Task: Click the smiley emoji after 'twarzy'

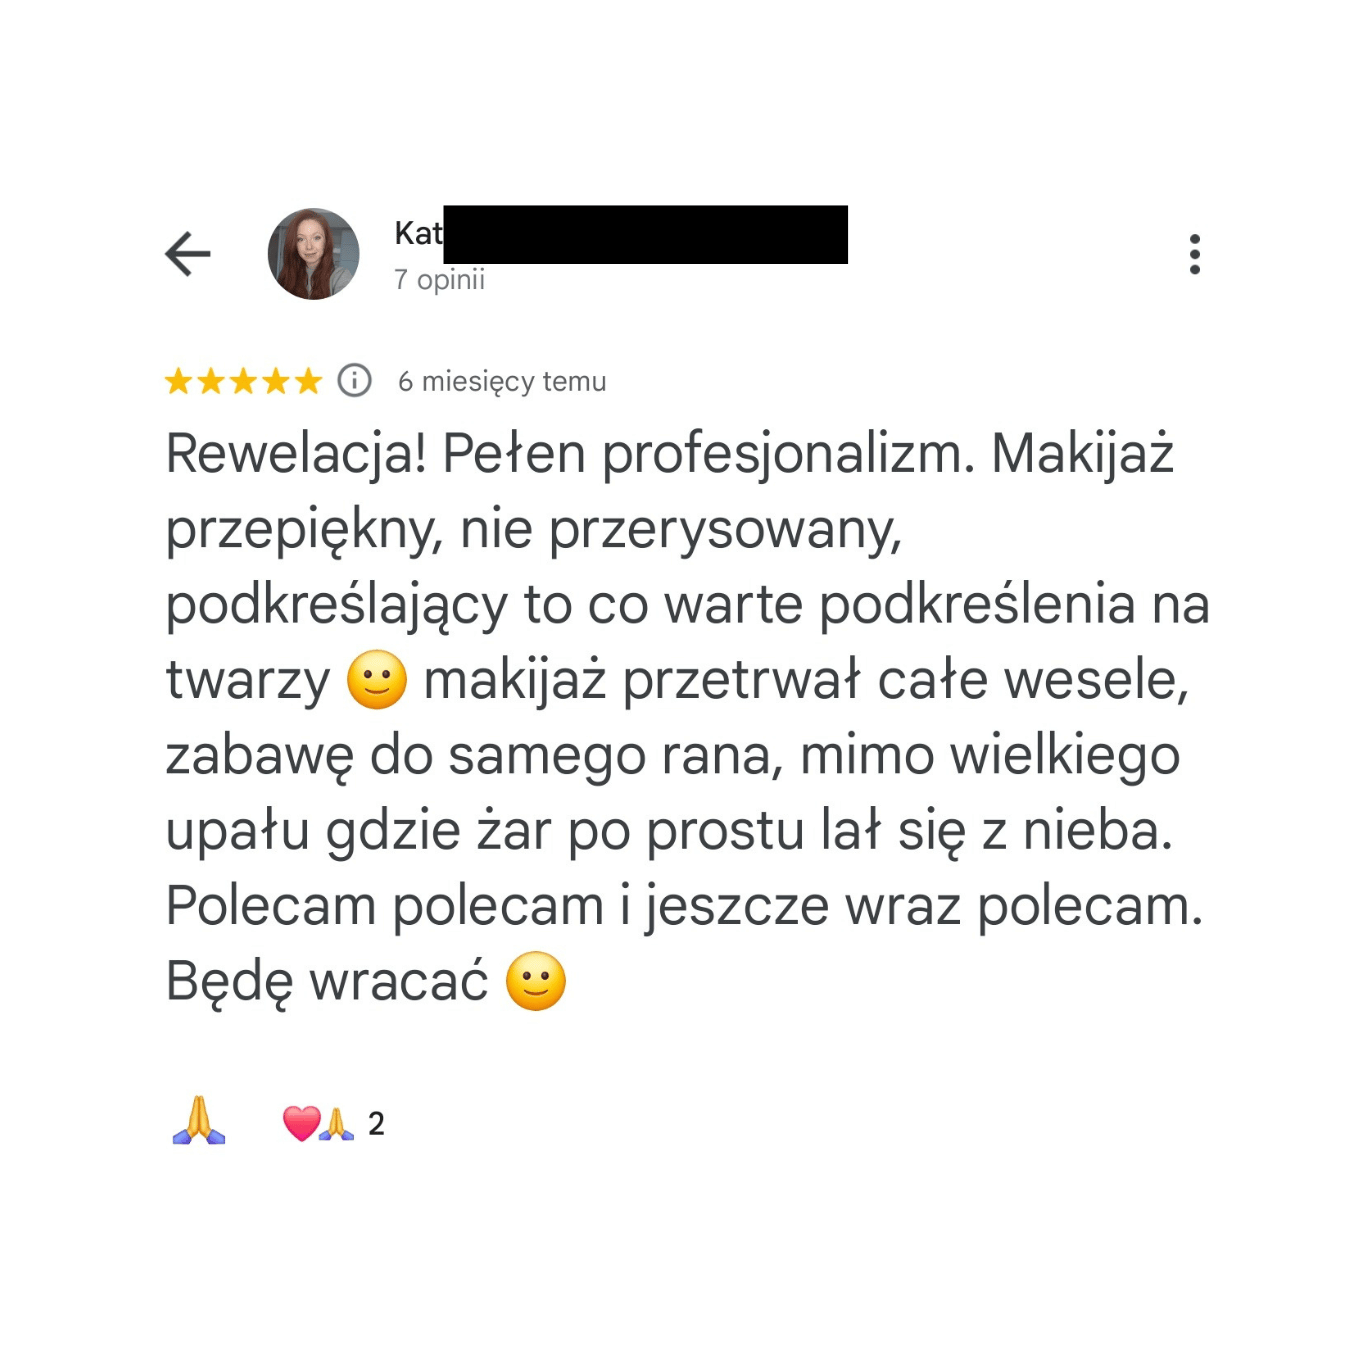Action: (377, 680)
